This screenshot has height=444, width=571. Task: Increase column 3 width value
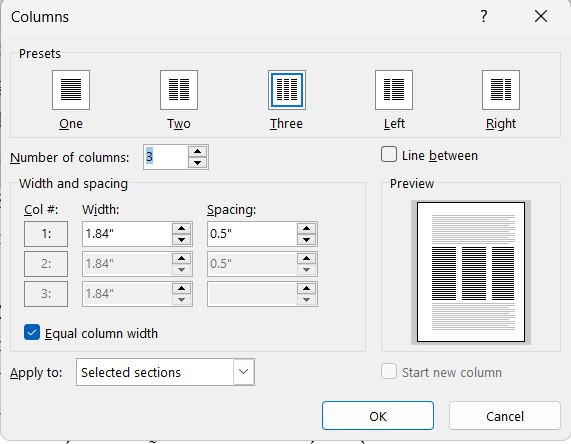tap(181, 288)
